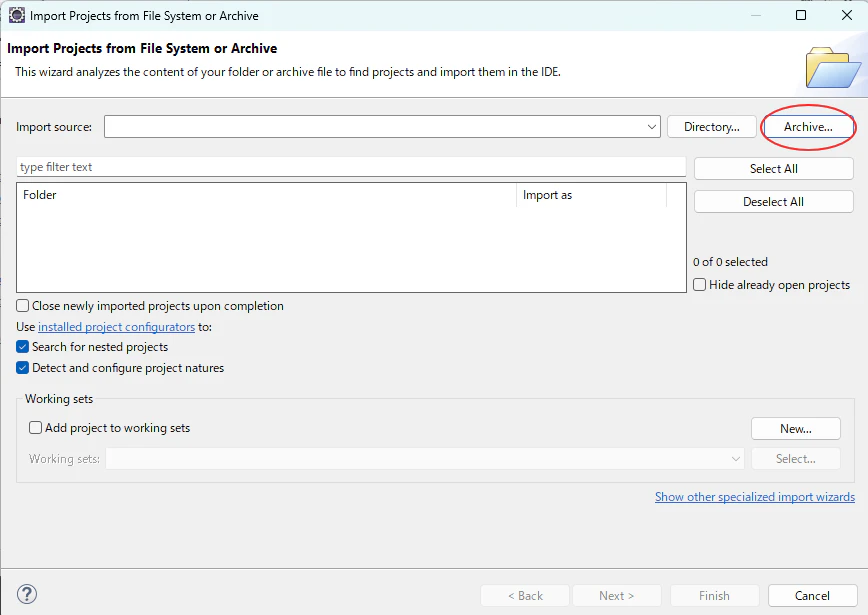Image resolution: width=868 pixels, height=615 pixels.
Task: Click the Select... working sets button
Action: pyautogui.click(x=796, y=459)
